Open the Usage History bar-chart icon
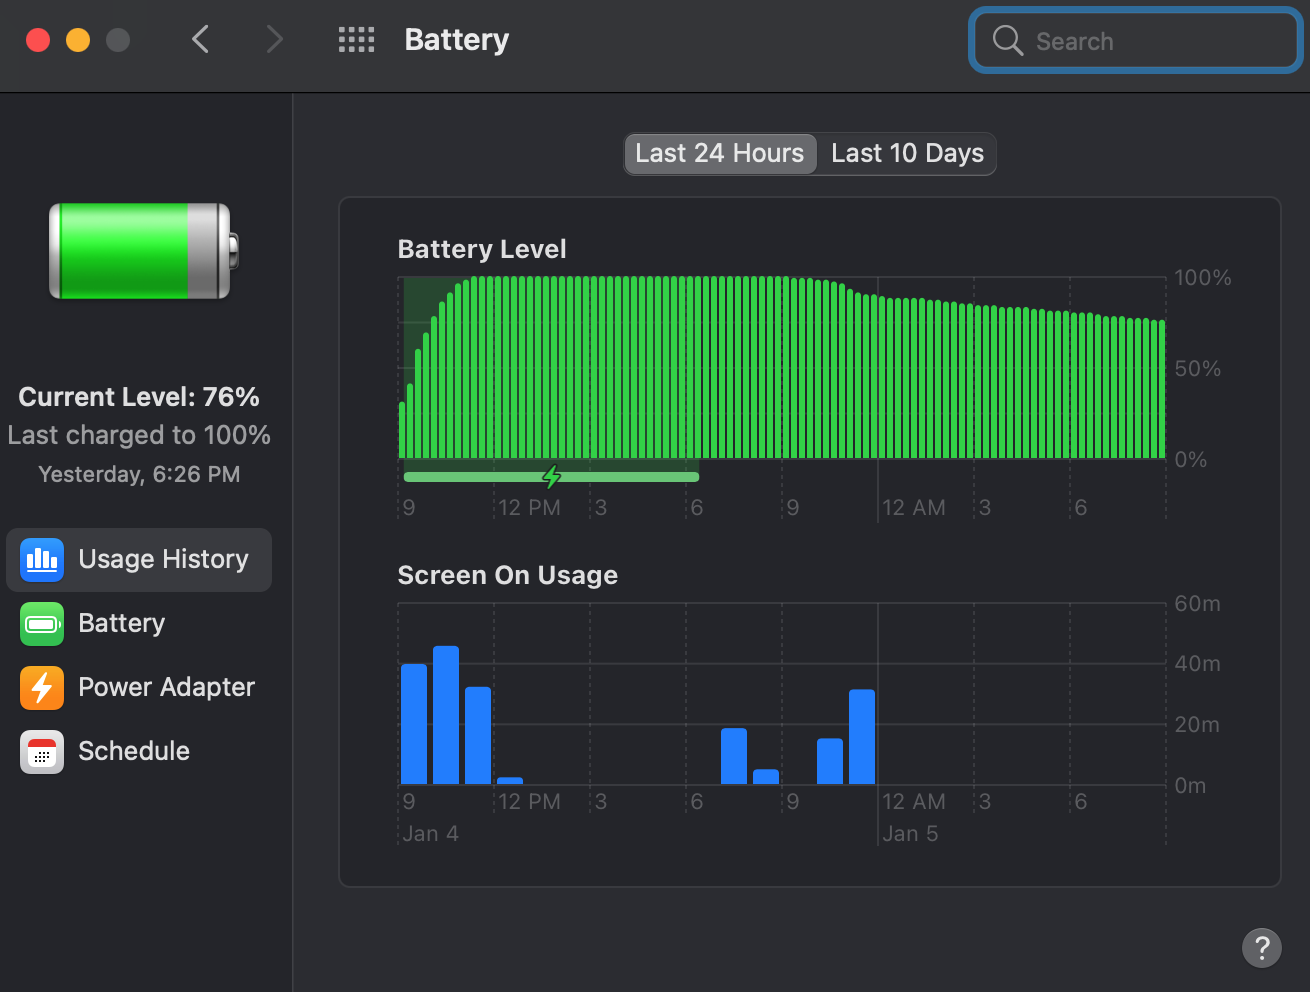Screen dimensions: 1310x992 pos(42,559)
